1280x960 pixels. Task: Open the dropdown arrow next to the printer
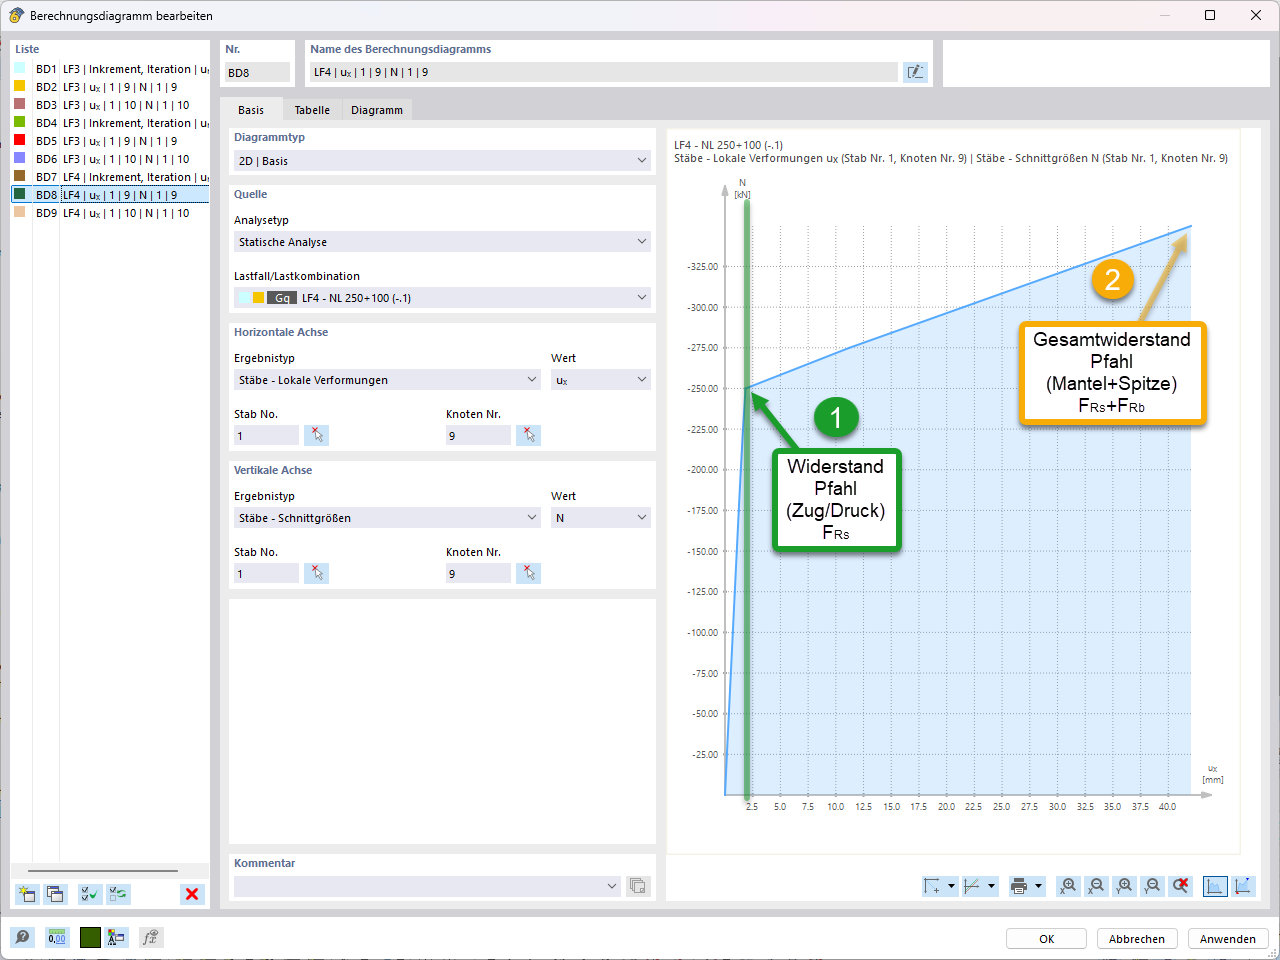coord(1038,886)
